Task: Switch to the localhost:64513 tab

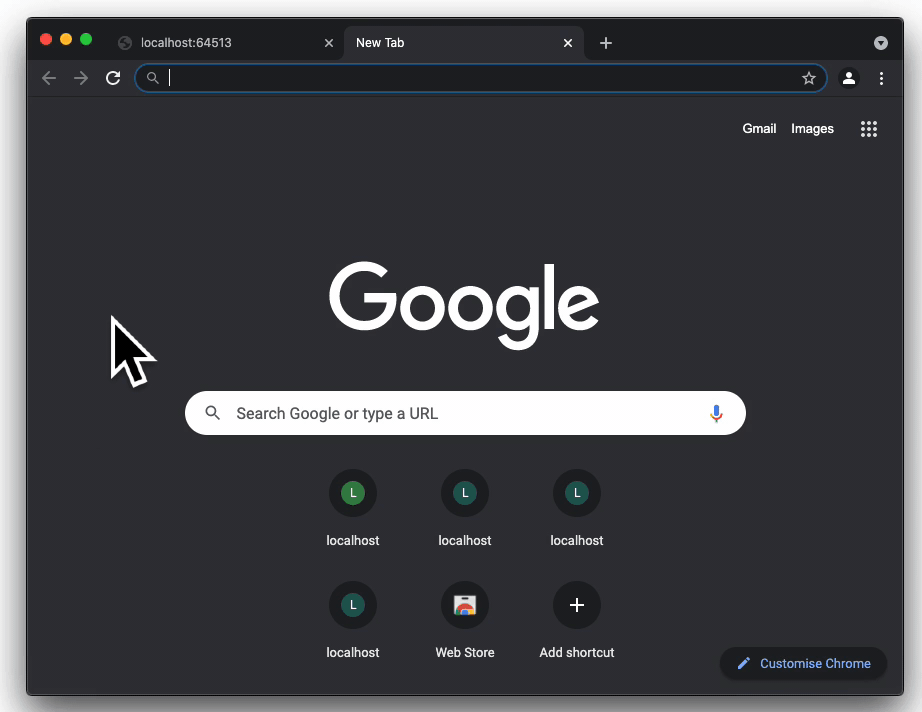Action: pyautogui.click(x=228, y=43)
